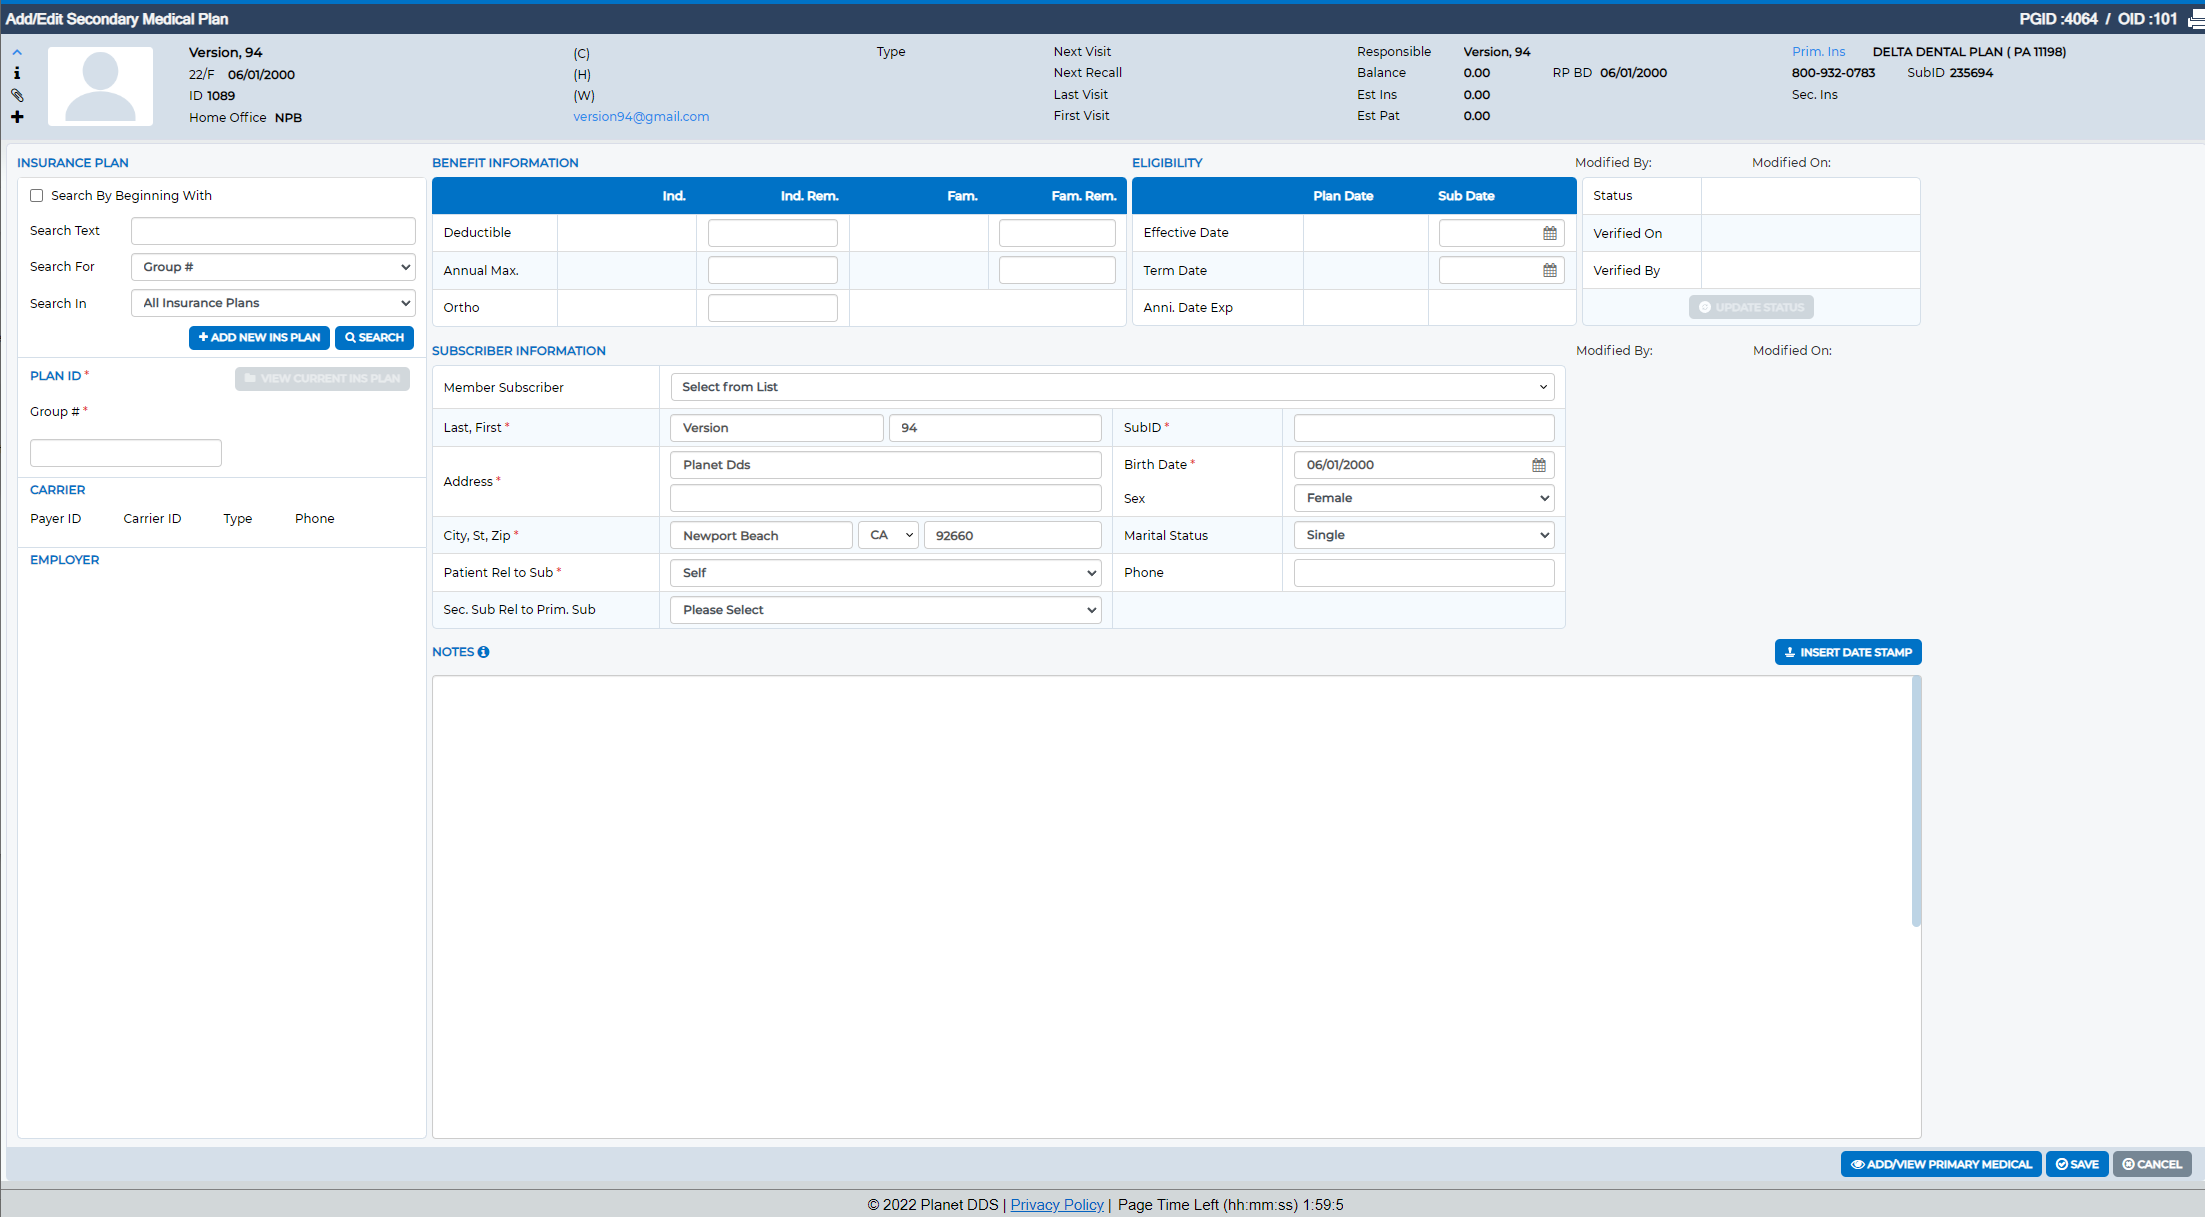
Task: Open Birth Date calendar icon
Action: pyautogui.click(x=1539, y=465)
